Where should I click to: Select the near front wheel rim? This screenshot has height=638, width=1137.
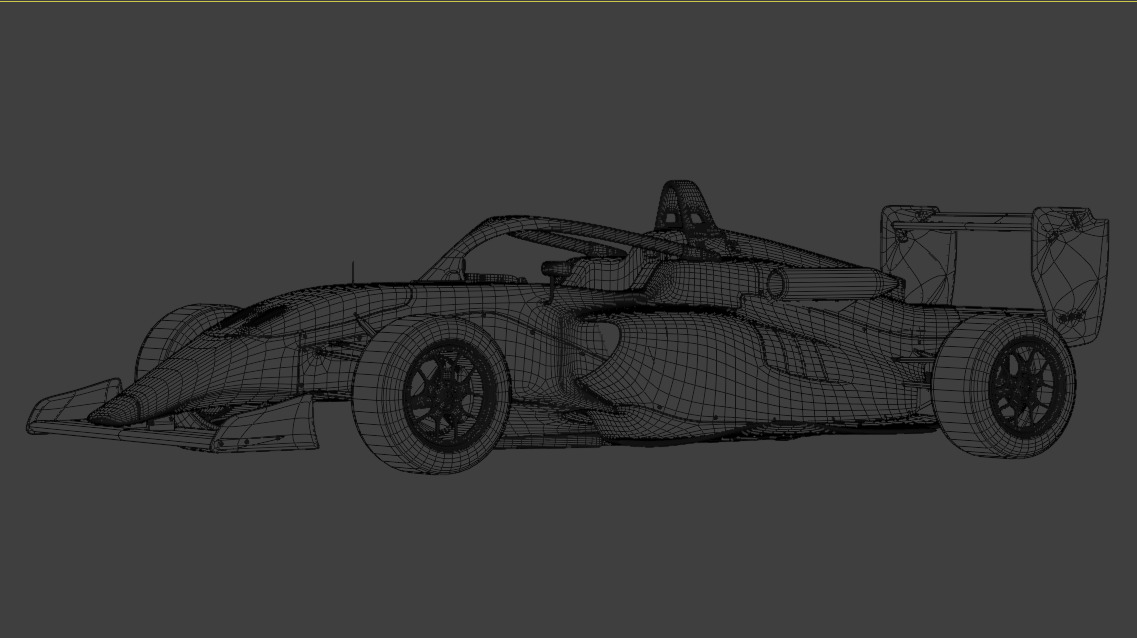click(x=447, y=395)
